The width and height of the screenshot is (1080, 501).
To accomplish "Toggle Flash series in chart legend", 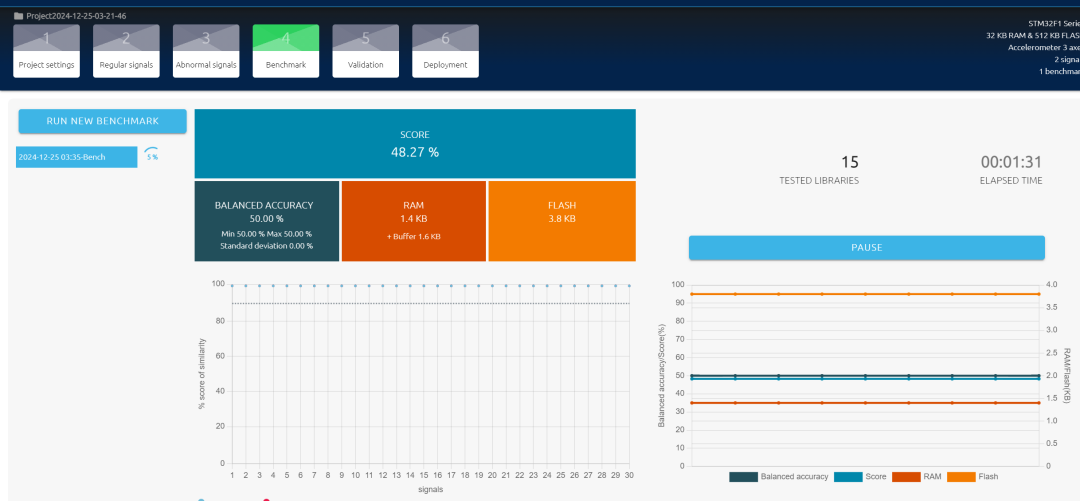I will pos(961,477).
